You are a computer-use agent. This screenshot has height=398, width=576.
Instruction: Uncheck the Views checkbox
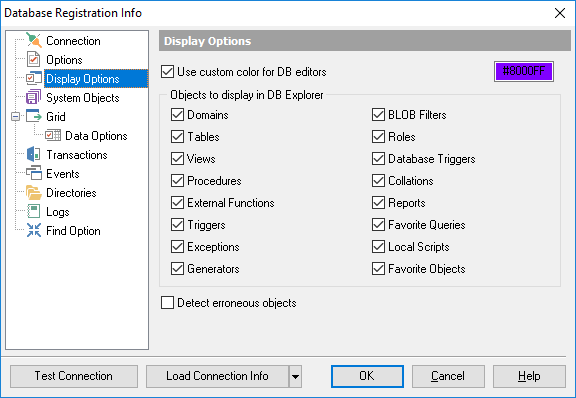pyautogui.click(x=177, y=159)
